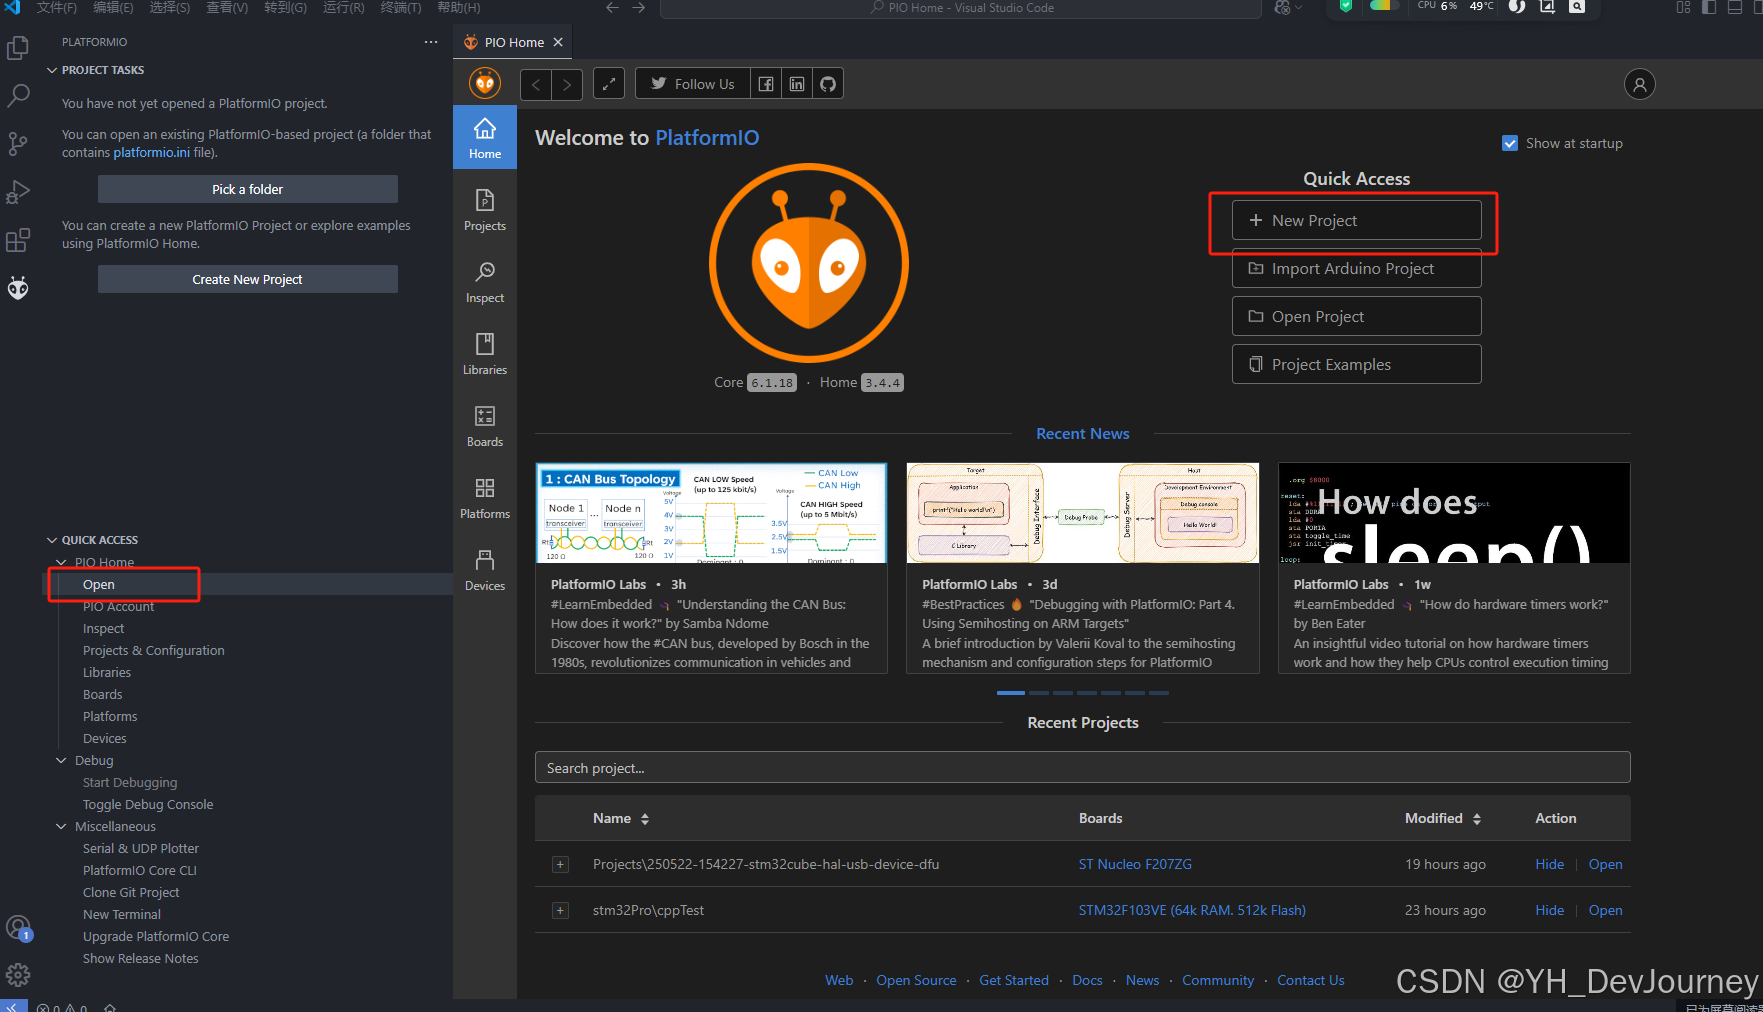Open the 帮助(H) menu
This screenshot has height=1012, width=1763.
tap(458, 7)
